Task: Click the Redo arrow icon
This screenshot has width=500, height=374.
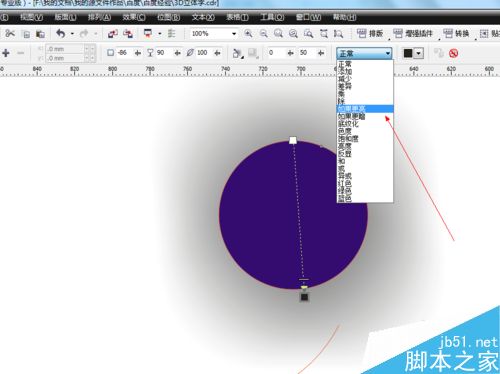Action: (x=84, y=33)
